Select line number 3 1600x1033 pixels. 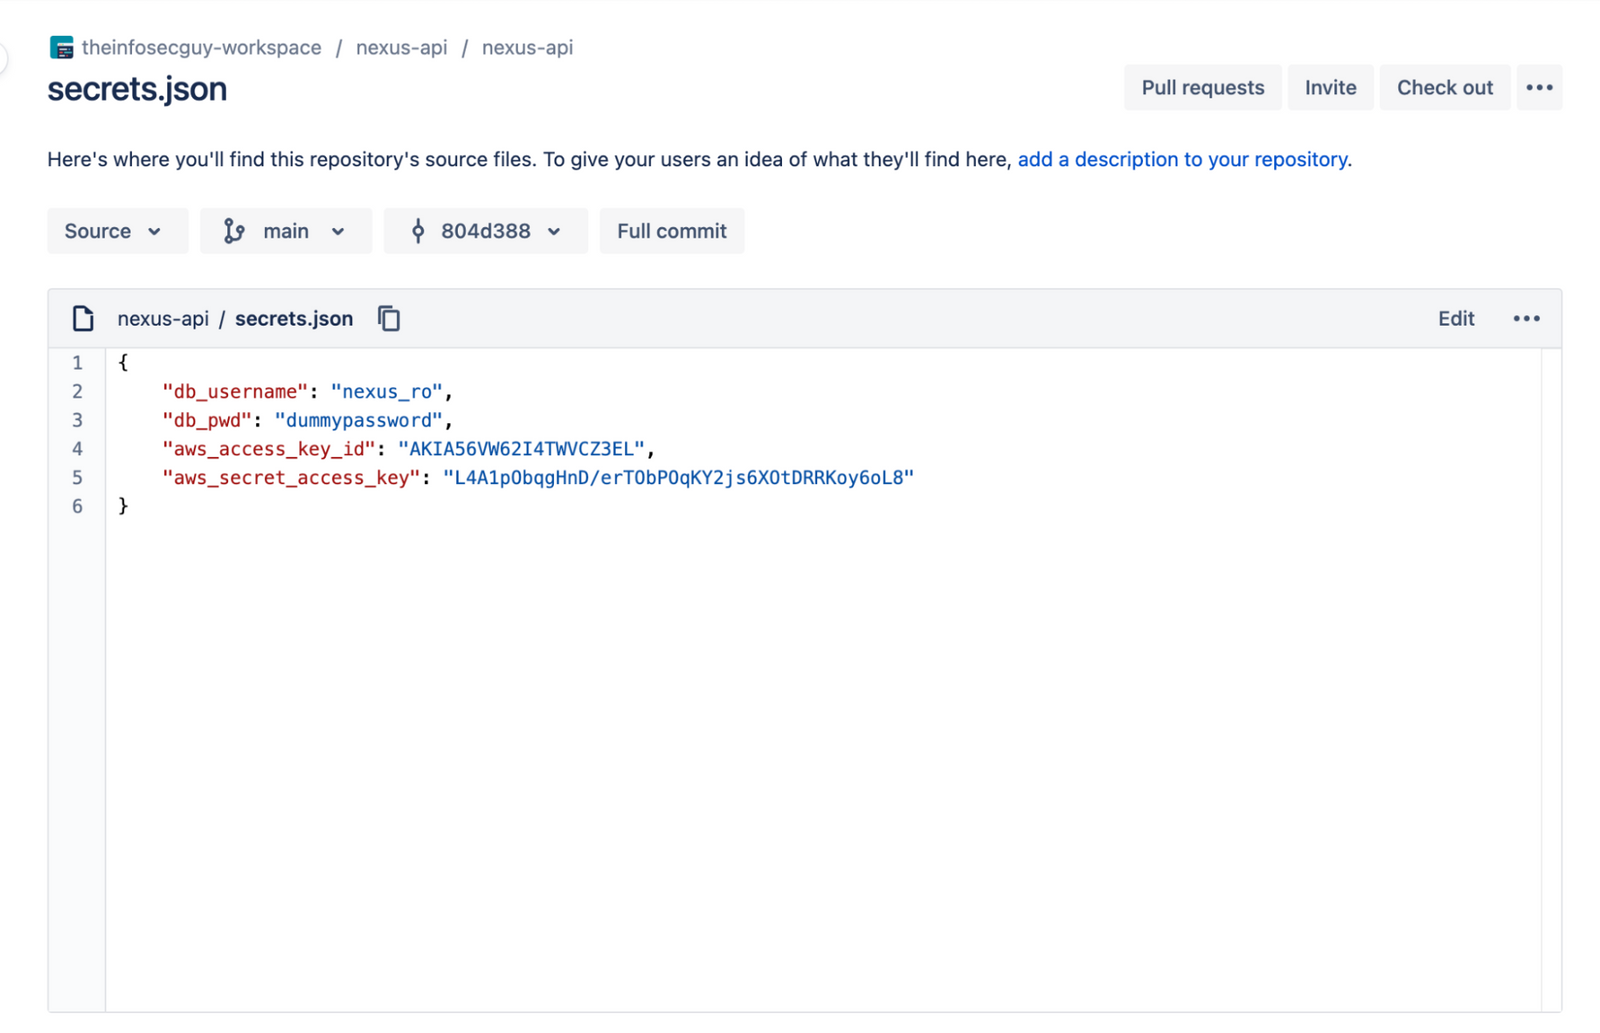pyautogui.click(x=77, y=420)
